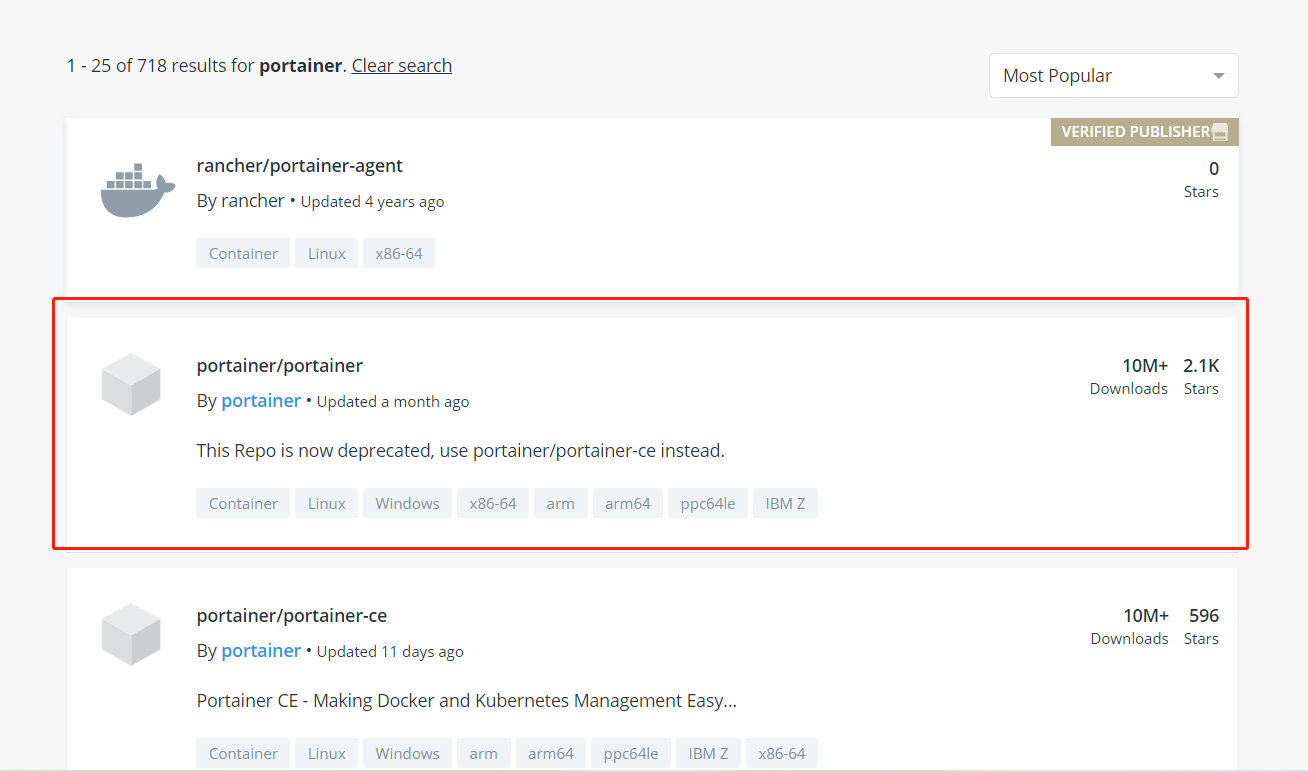Click the rancher/portainer-agent whale logo
This screenshot has height=772, width=1308.
point(138,190)
